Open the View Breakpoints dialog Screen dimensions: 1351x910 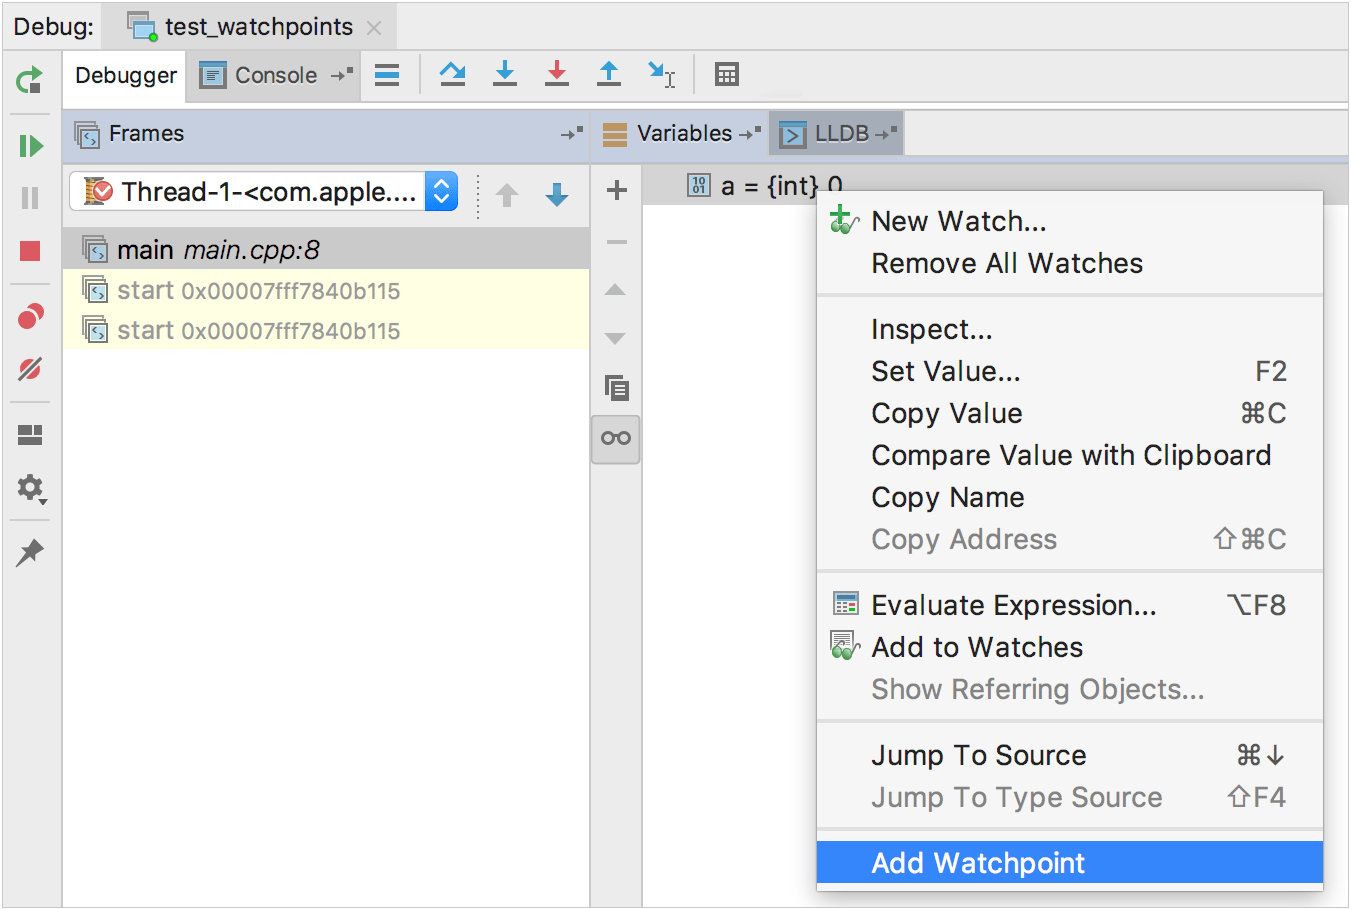point(31,317)
